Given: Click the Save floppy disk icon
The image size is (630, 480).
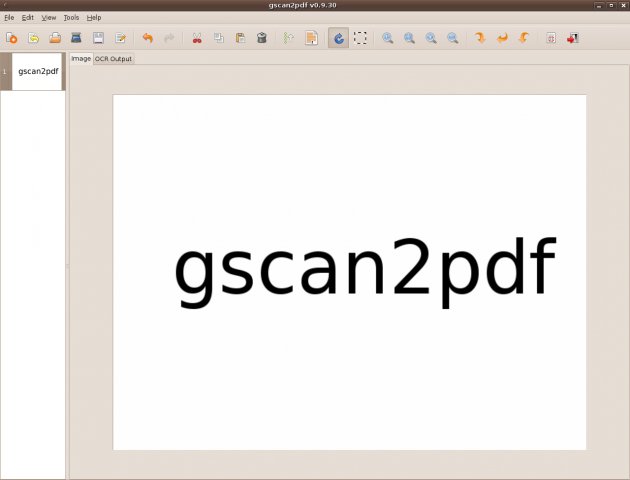Looking at the screenshot, I should [98, 38].
